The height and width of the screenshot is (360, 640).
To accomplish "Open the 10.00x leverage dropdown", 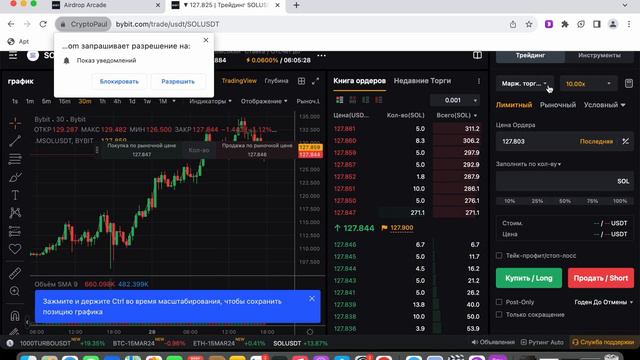I will 588,84.
